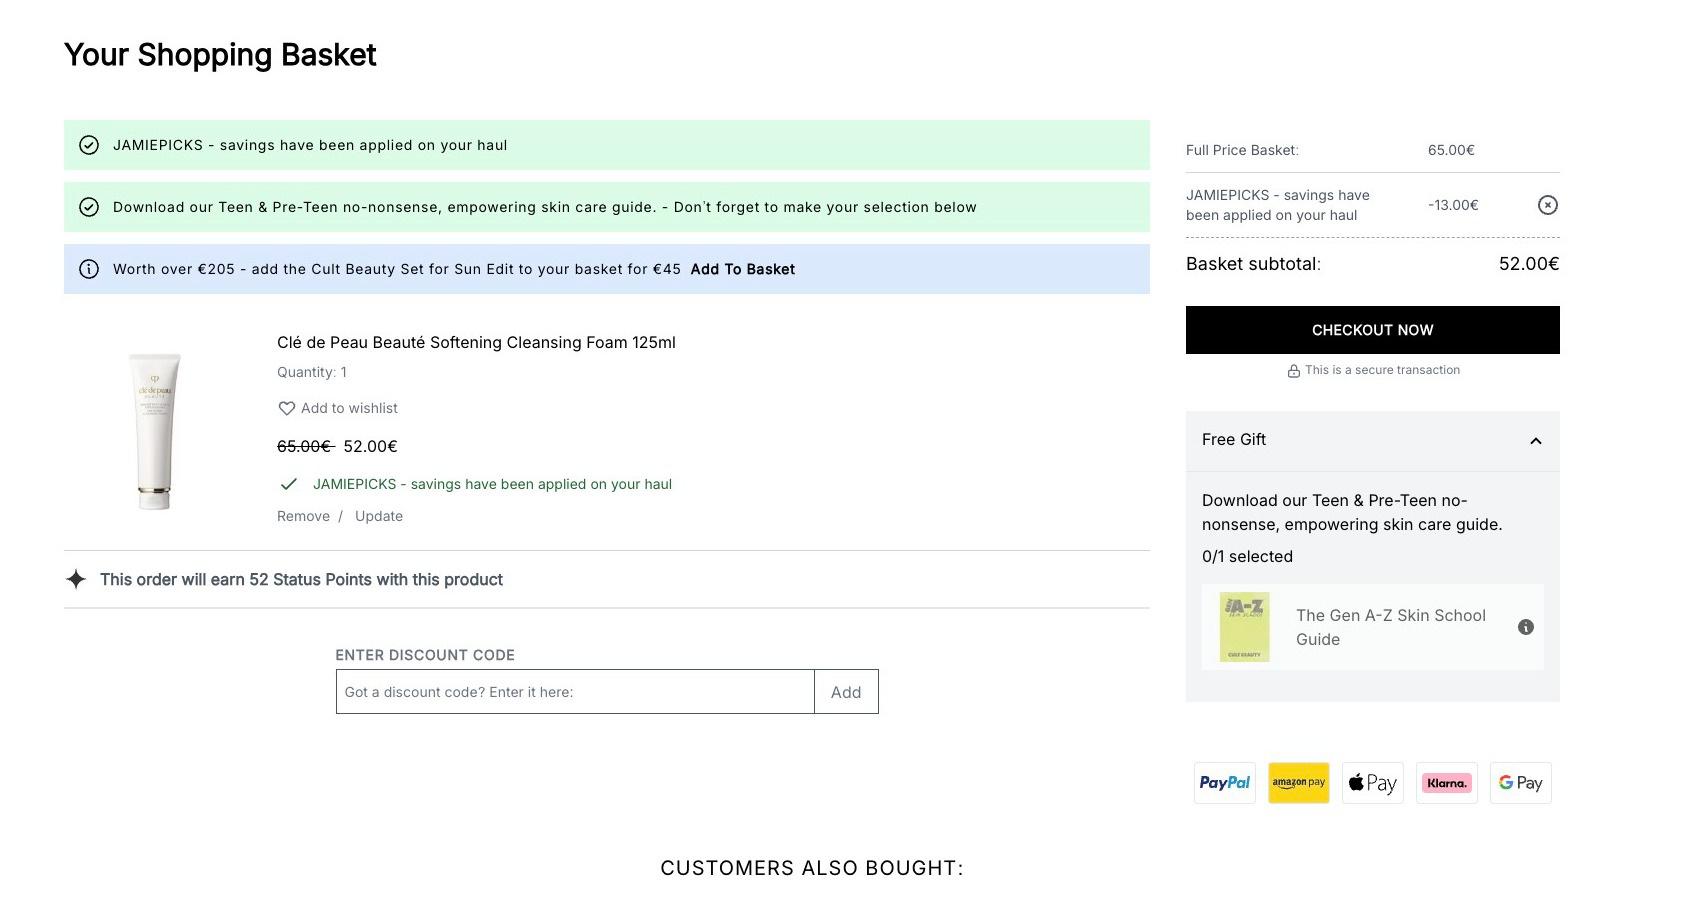This screenshot has height=924, width=1690.
Task: Open info icon for Gen A-Z Skin School Guide
Action: (x=1526, y=627)
